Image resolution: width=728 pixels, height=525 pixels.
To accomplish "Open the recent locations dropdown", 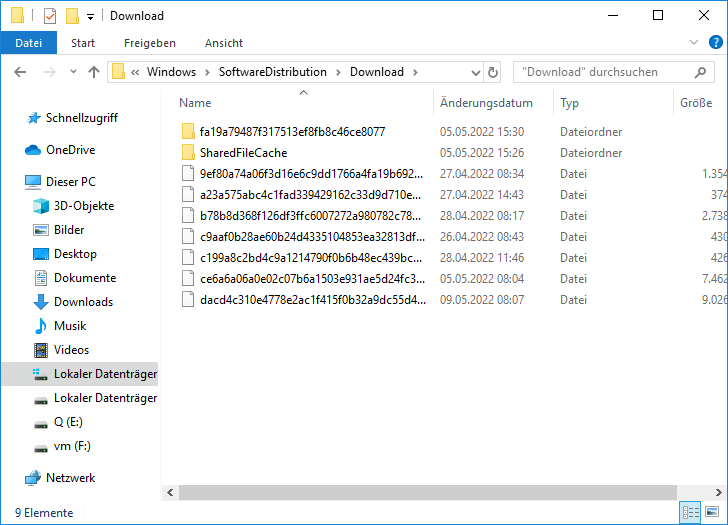I will 73,72.
